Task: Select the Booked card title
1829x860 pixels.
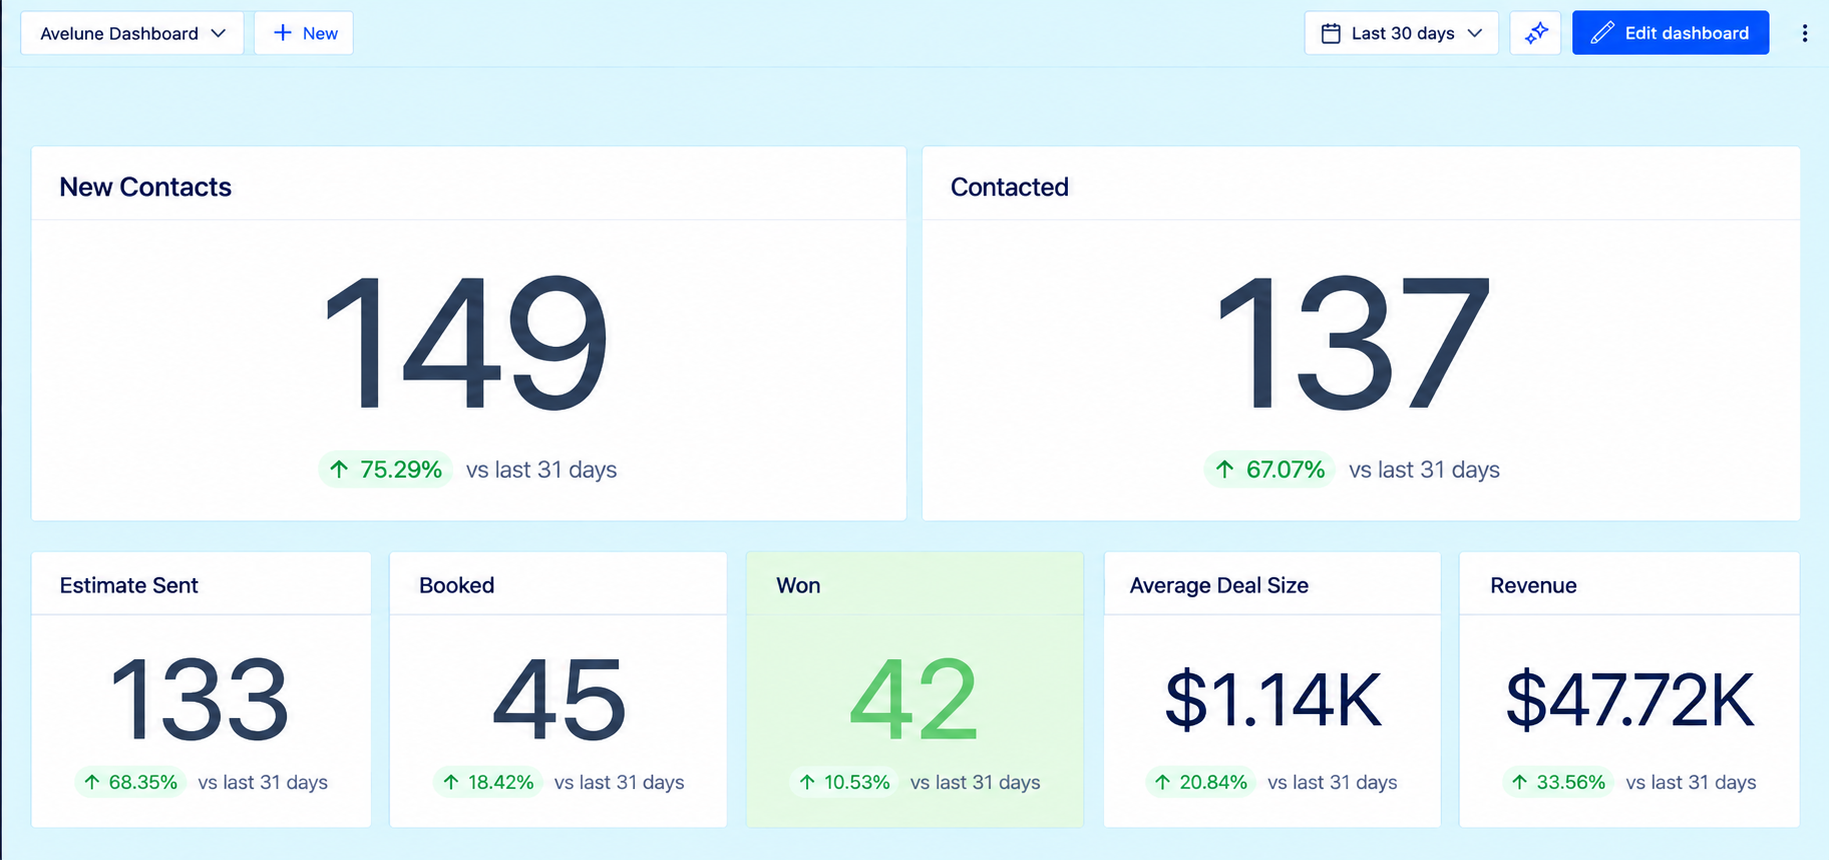Action: [457, 585]
